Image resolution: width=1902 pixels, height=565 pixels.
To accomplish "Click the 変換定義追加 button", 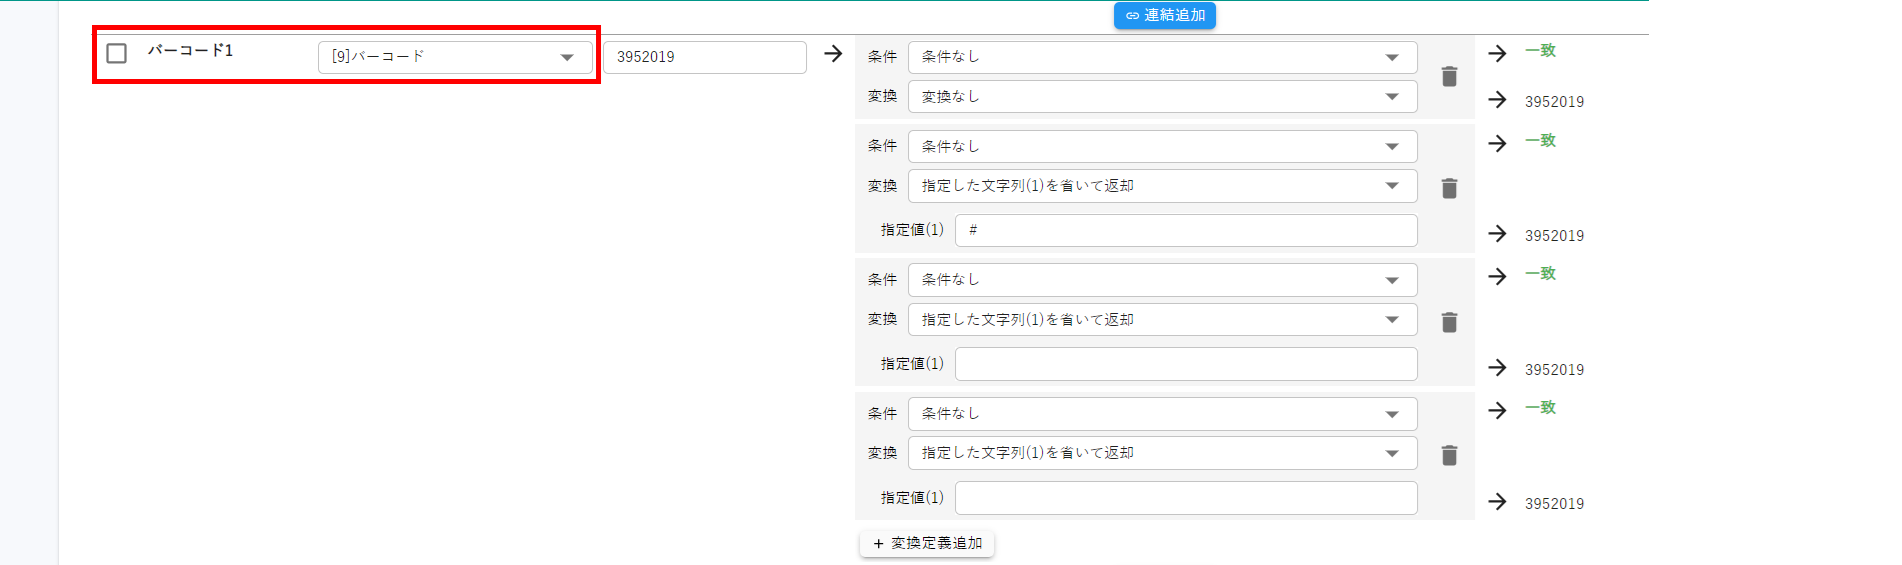I will tap(927, 543).
